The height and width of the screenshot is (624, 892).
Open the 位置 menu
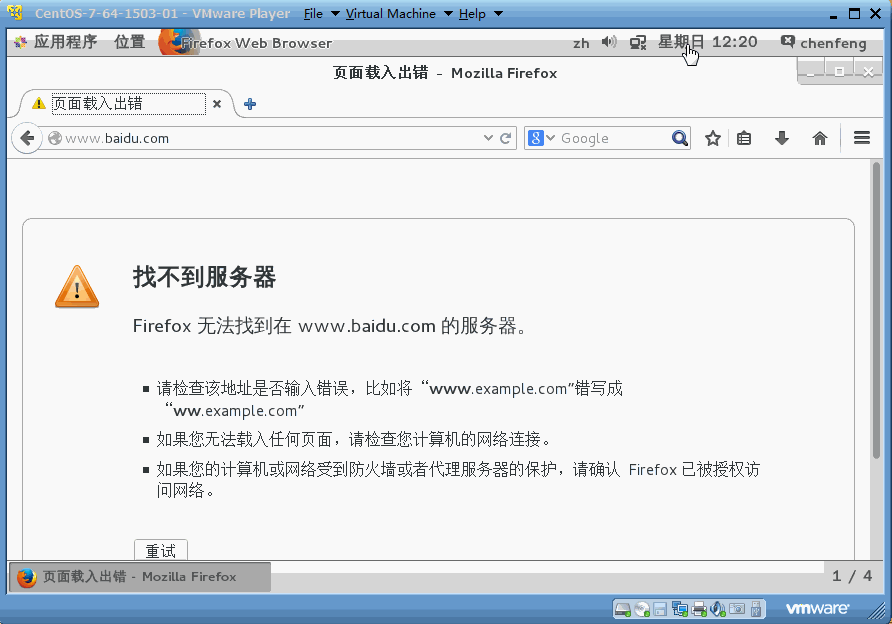pos(130,42)
